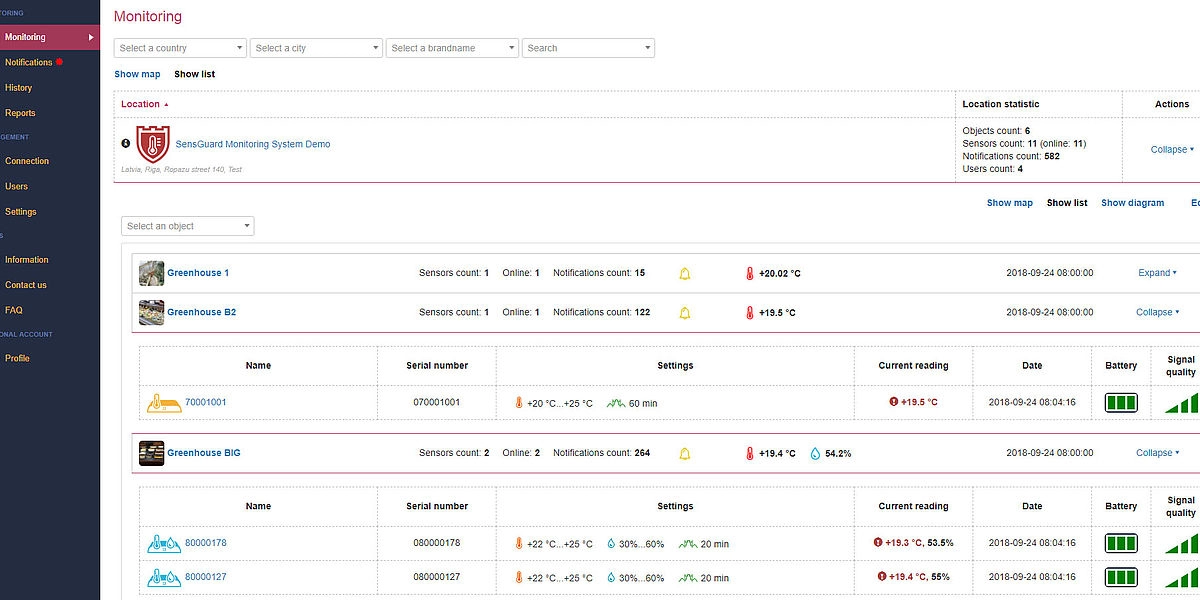Expand the Greenhouse 1 object
Image resolution: width=1200 pixels, height=600 pixels.
point(1157,273)
